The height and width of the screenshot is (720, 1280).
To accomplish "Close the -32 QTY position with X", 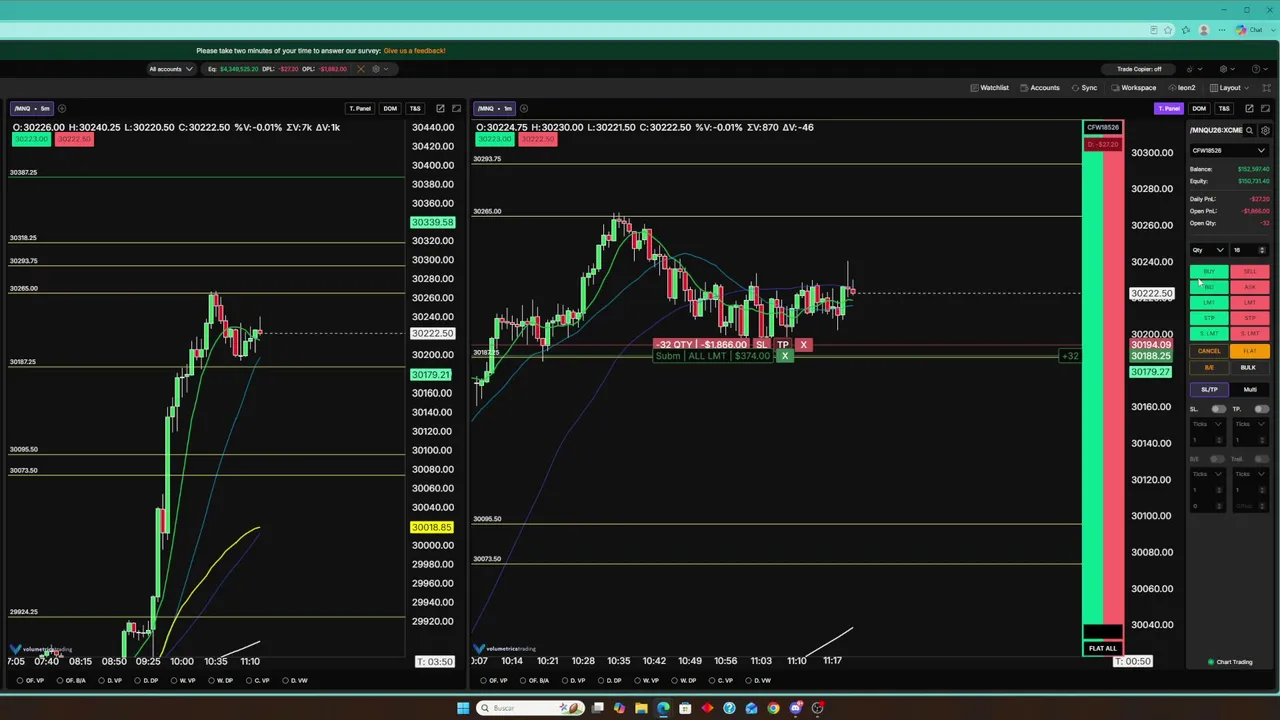I will coord(803,344).
